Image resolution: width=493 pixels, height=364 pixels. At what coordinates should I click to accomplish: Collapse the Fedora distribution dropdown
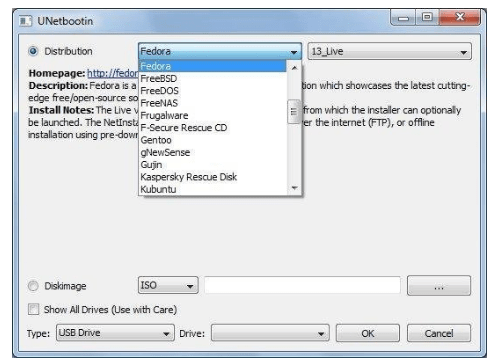tap(220, 52)
